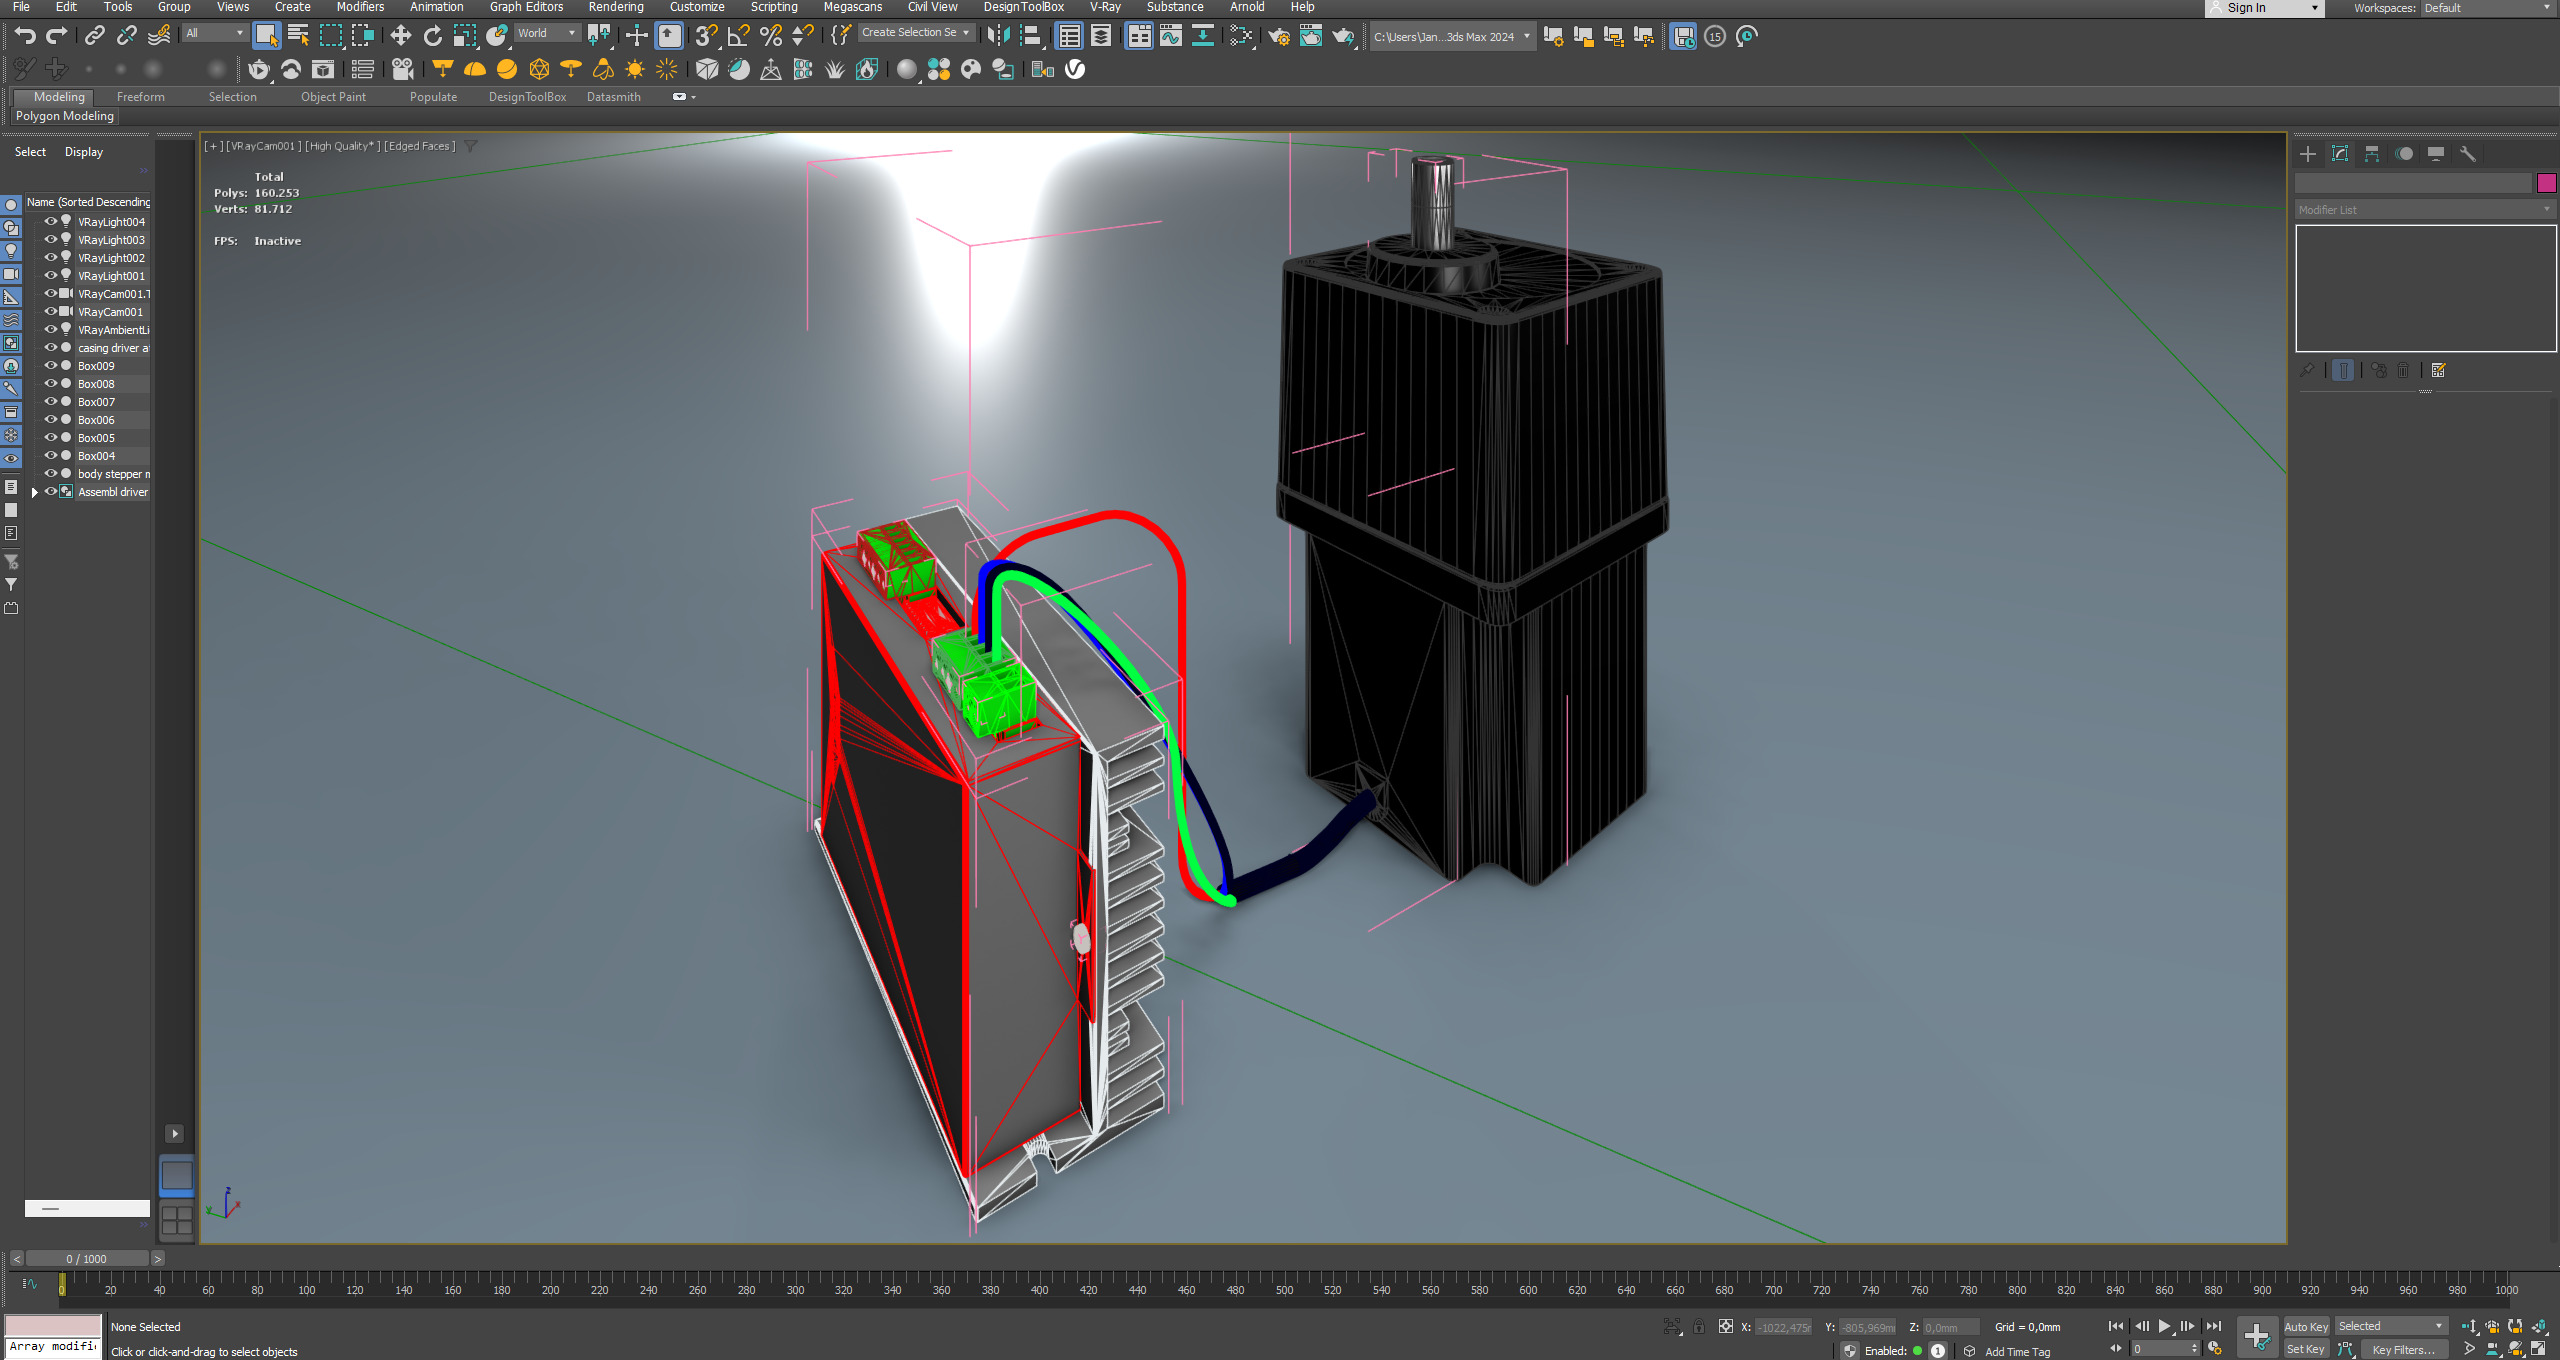The image size is (2560, 1360).
Task: Open the Curve Editor icon
Action: (x=1170, y=36)
